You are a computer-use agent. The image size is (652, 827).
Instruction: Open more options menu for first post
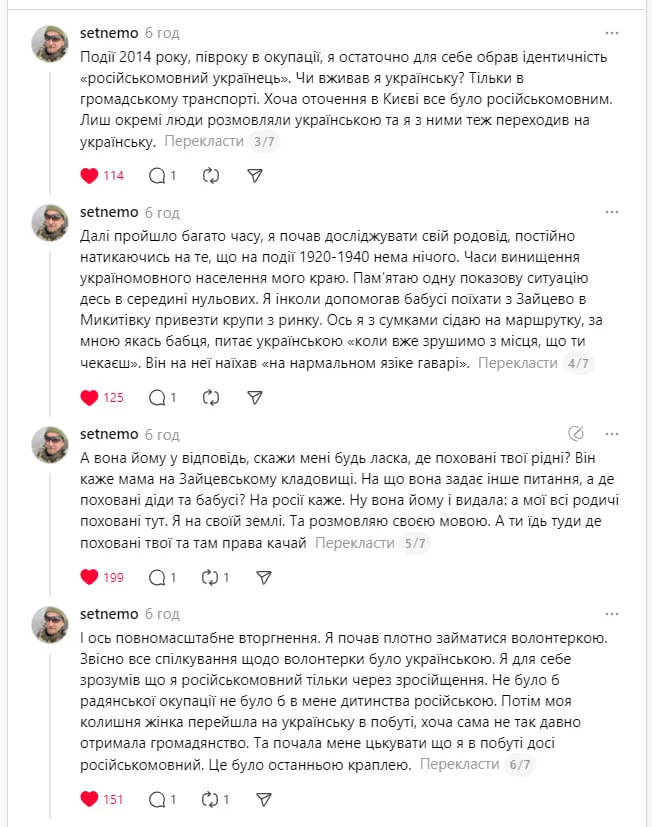coord(612,33)
